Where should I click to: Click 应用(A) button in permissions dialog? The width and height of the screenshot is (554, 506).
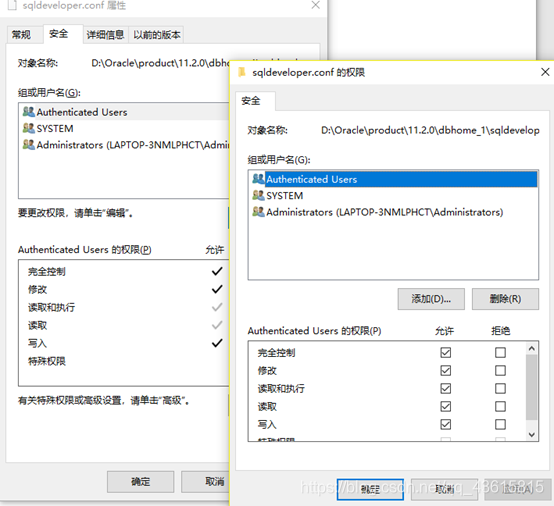click(x=518, y=489)
